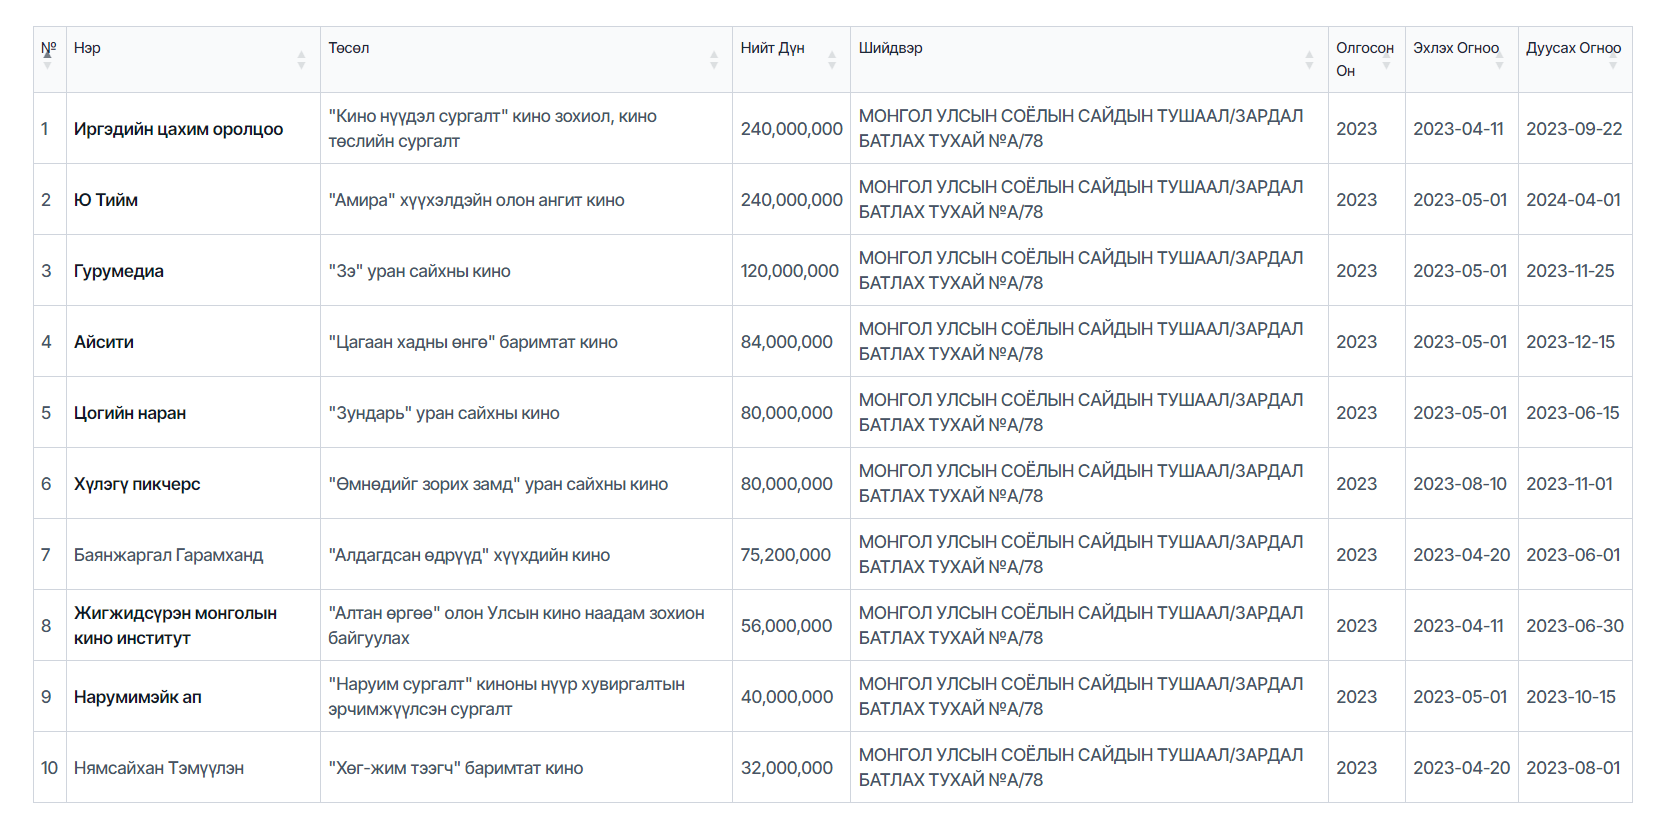
Task: Sort by Олгосон Он arrow icon
Action: point(1386,63)
